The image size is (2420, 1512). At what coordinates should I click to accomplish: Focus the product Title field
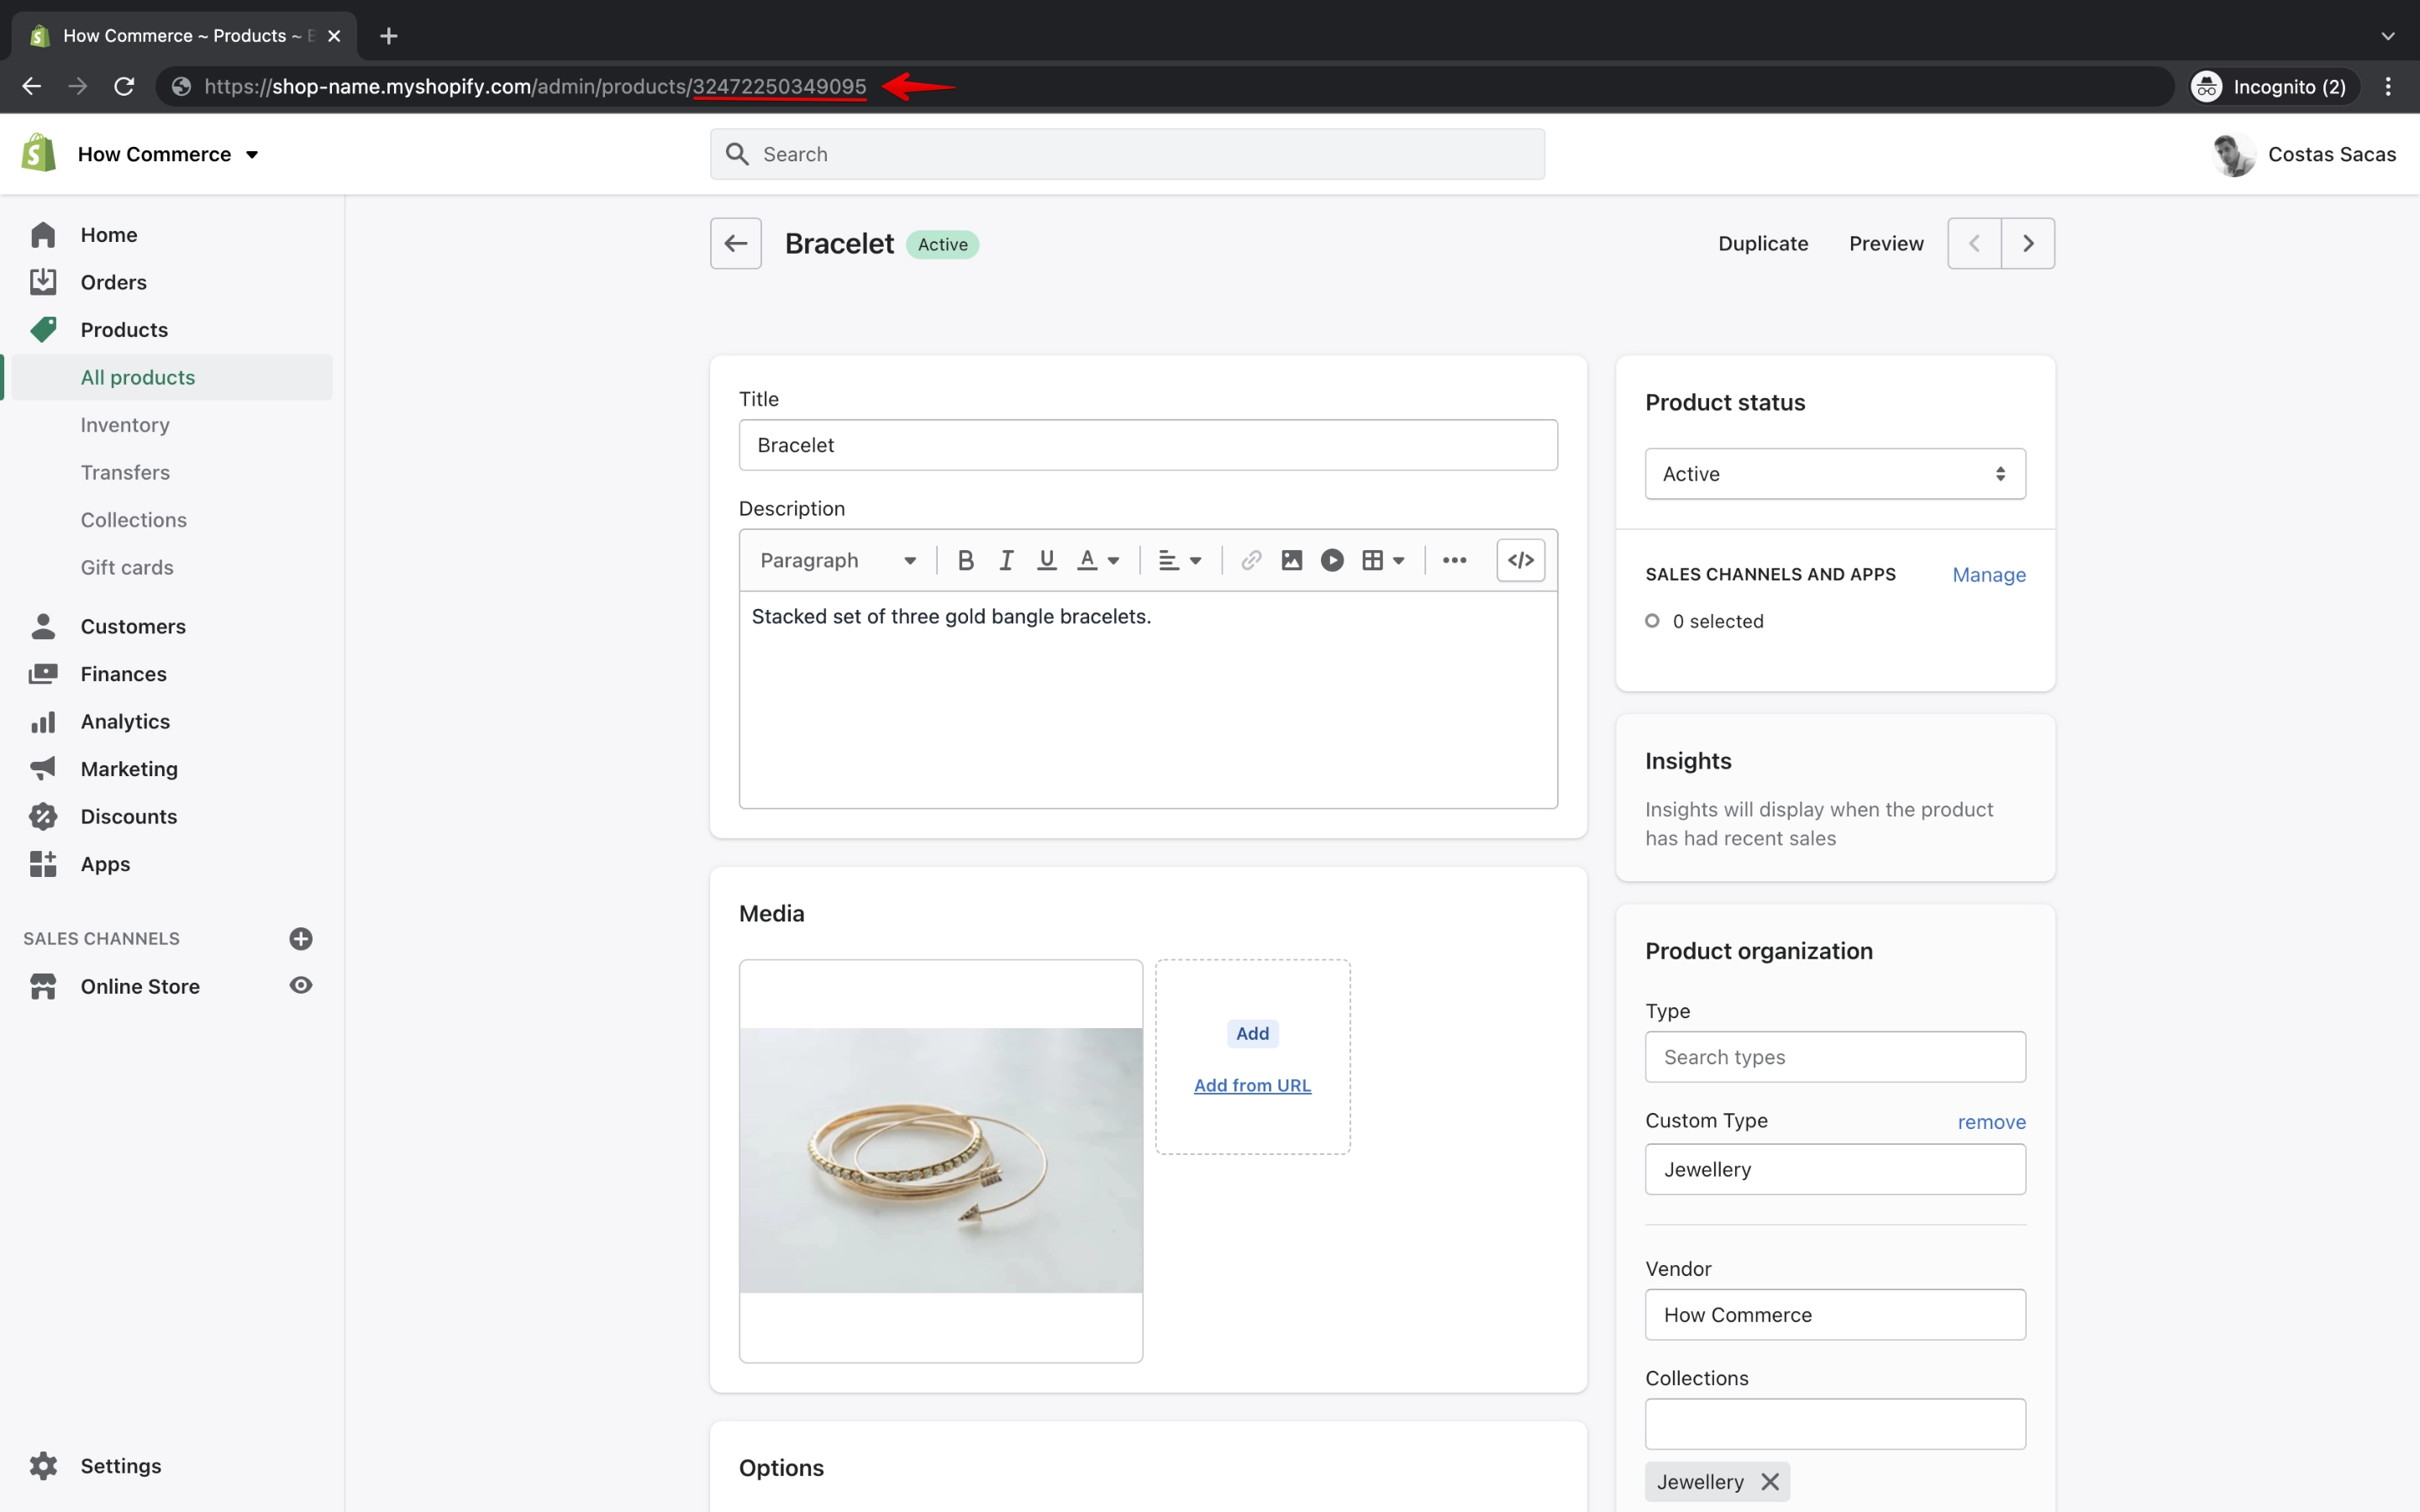[1148, 445]
